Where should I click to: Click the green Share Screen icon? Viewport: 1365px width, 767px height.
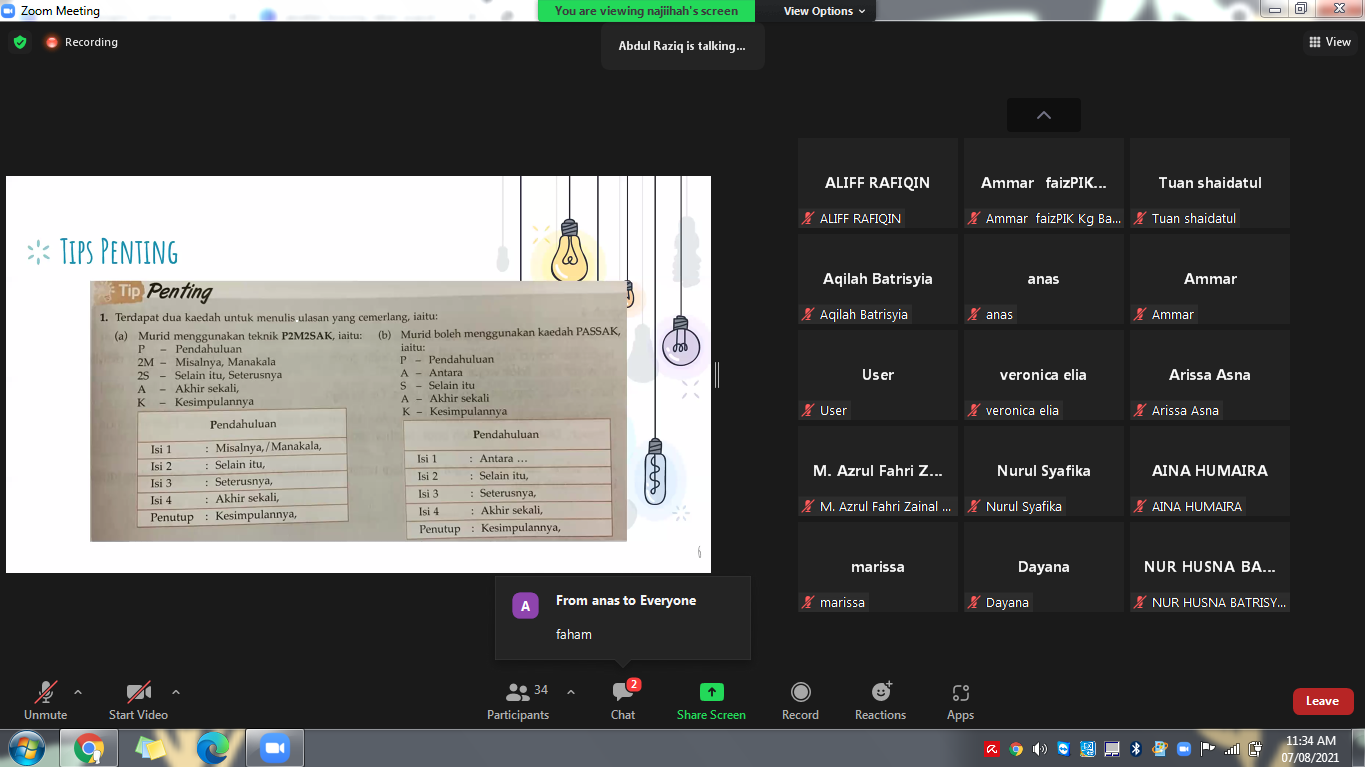tap(711, 693)
